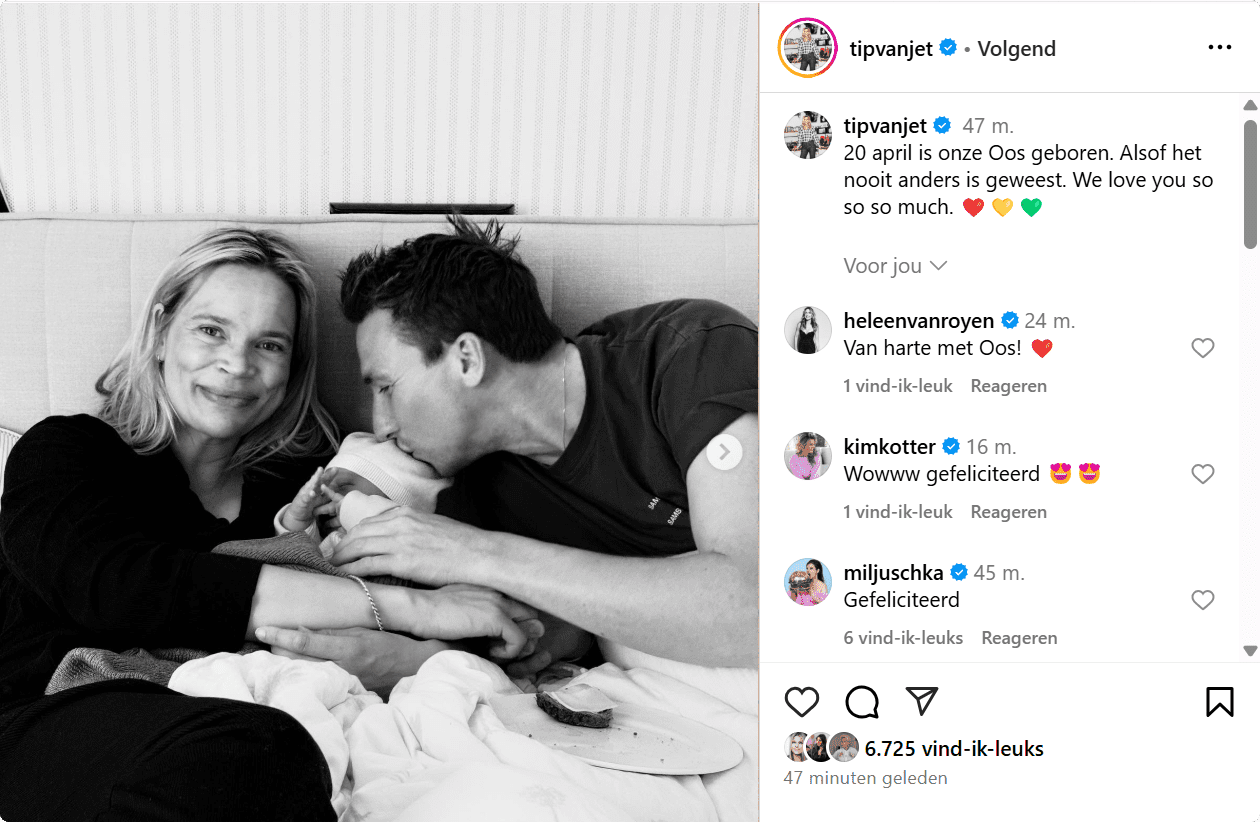
Task: Open the comment bubble icon
Action: [861, 702]
